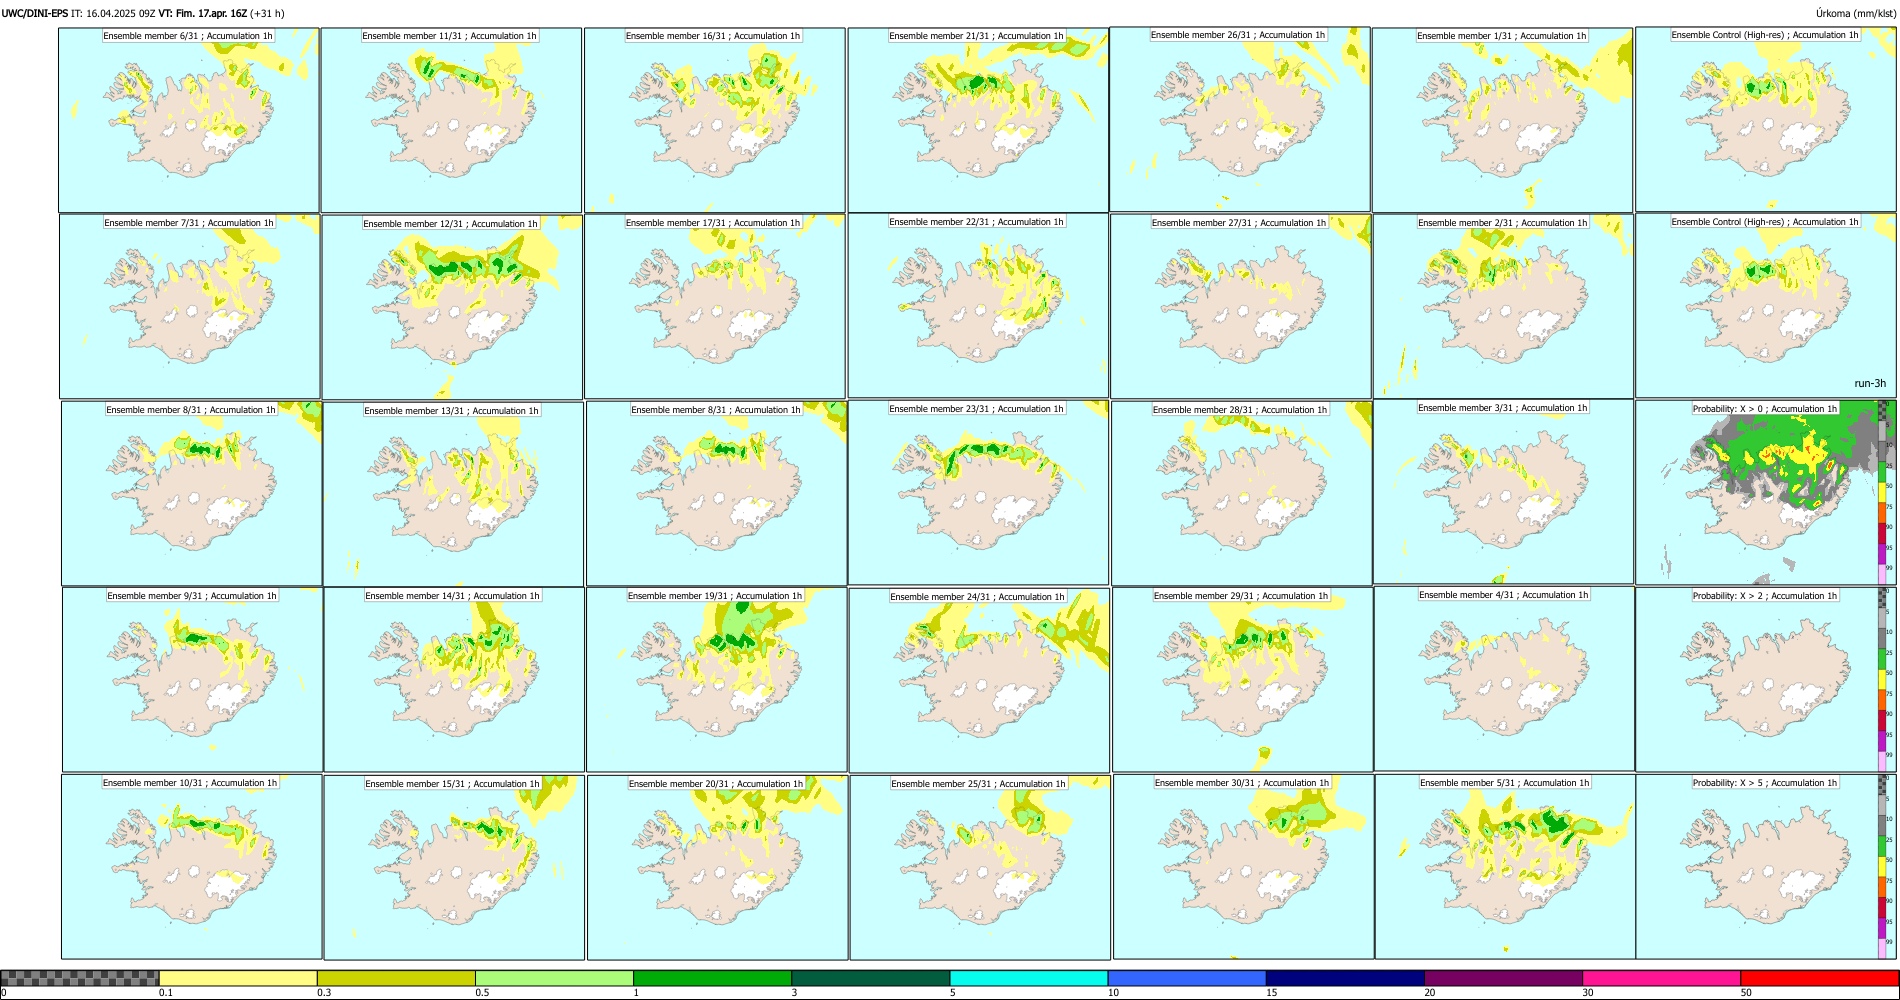
Task: Click the red above-50 legend swatch
Action: (1819, 978)
